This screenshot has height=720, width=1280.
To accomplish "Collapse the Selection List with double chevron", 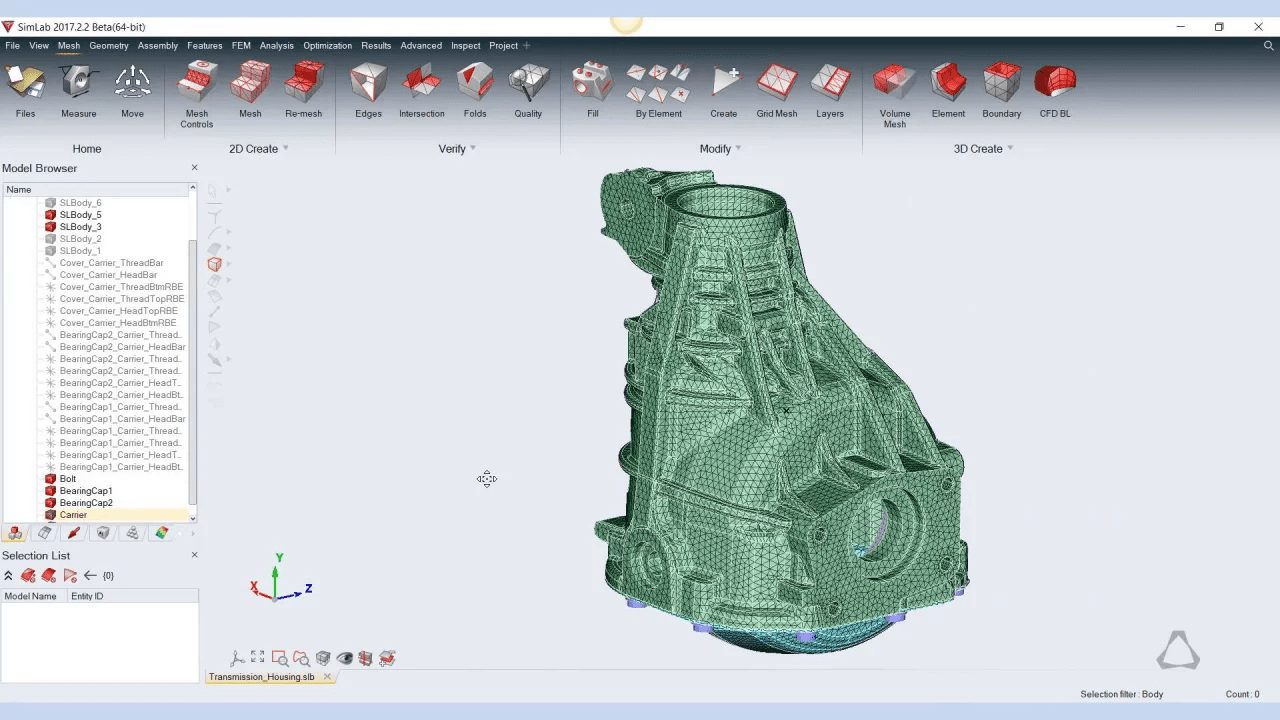I will (9, 576).
